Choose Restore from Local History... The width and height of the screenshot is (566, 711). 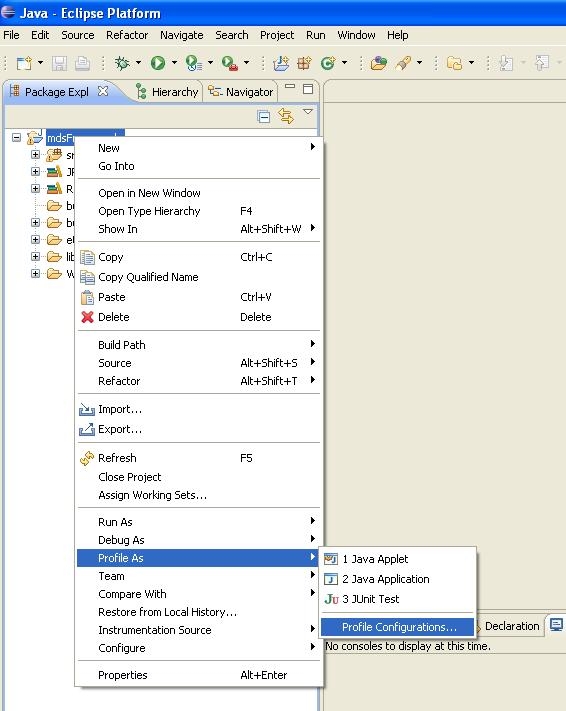(198, 612)
